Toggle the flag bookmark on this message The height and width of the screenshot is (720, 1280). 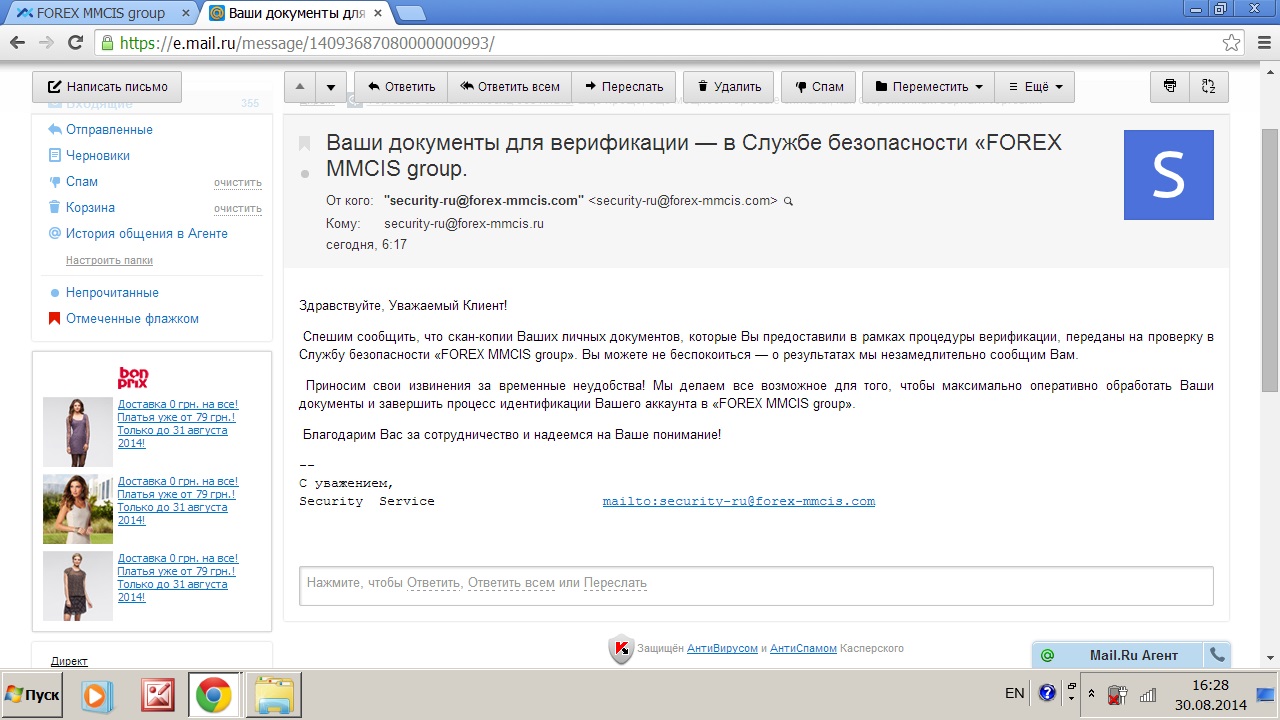coord(305,143)
